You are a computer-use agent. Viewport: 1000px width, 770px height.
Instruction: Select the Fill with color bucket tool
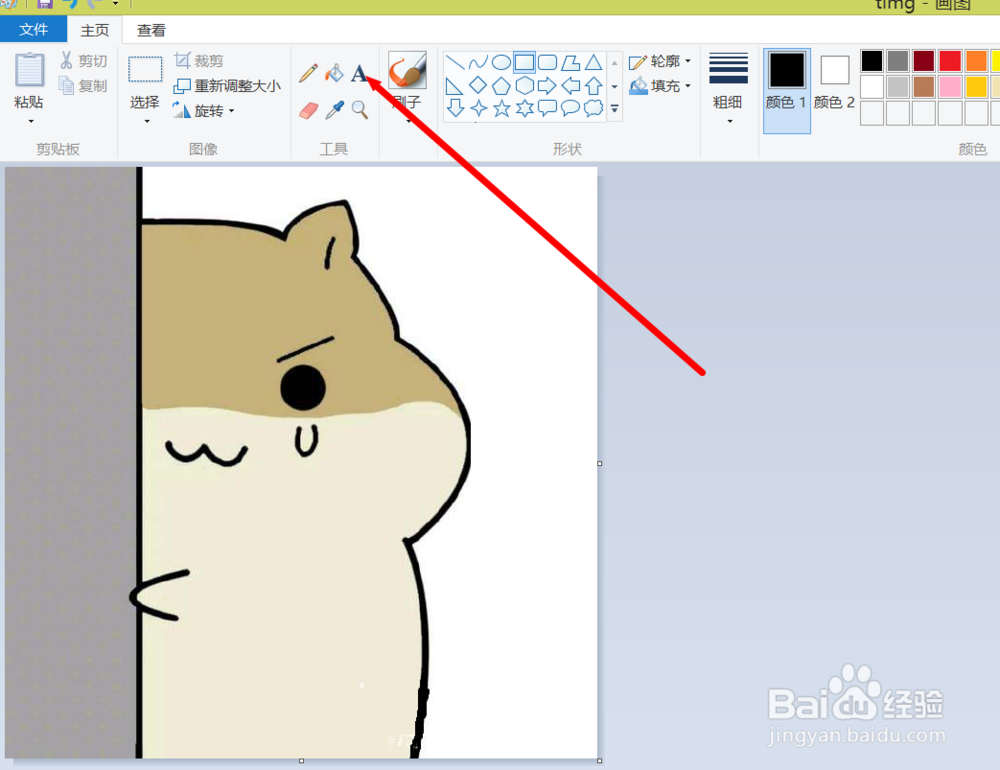(334, 73)
